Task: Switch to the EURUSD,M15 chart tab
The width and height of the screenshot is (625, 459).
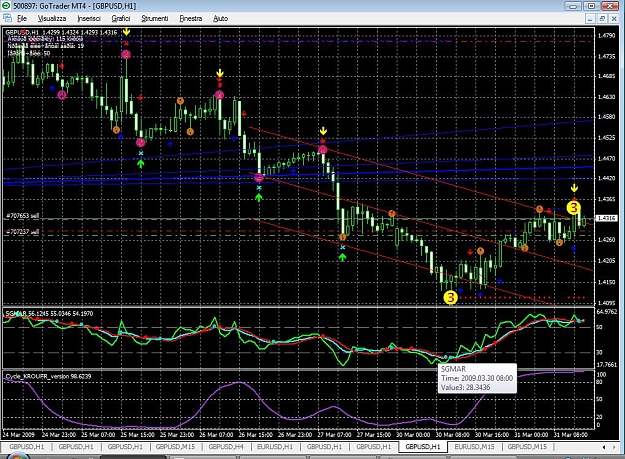Action: point(474,447)
